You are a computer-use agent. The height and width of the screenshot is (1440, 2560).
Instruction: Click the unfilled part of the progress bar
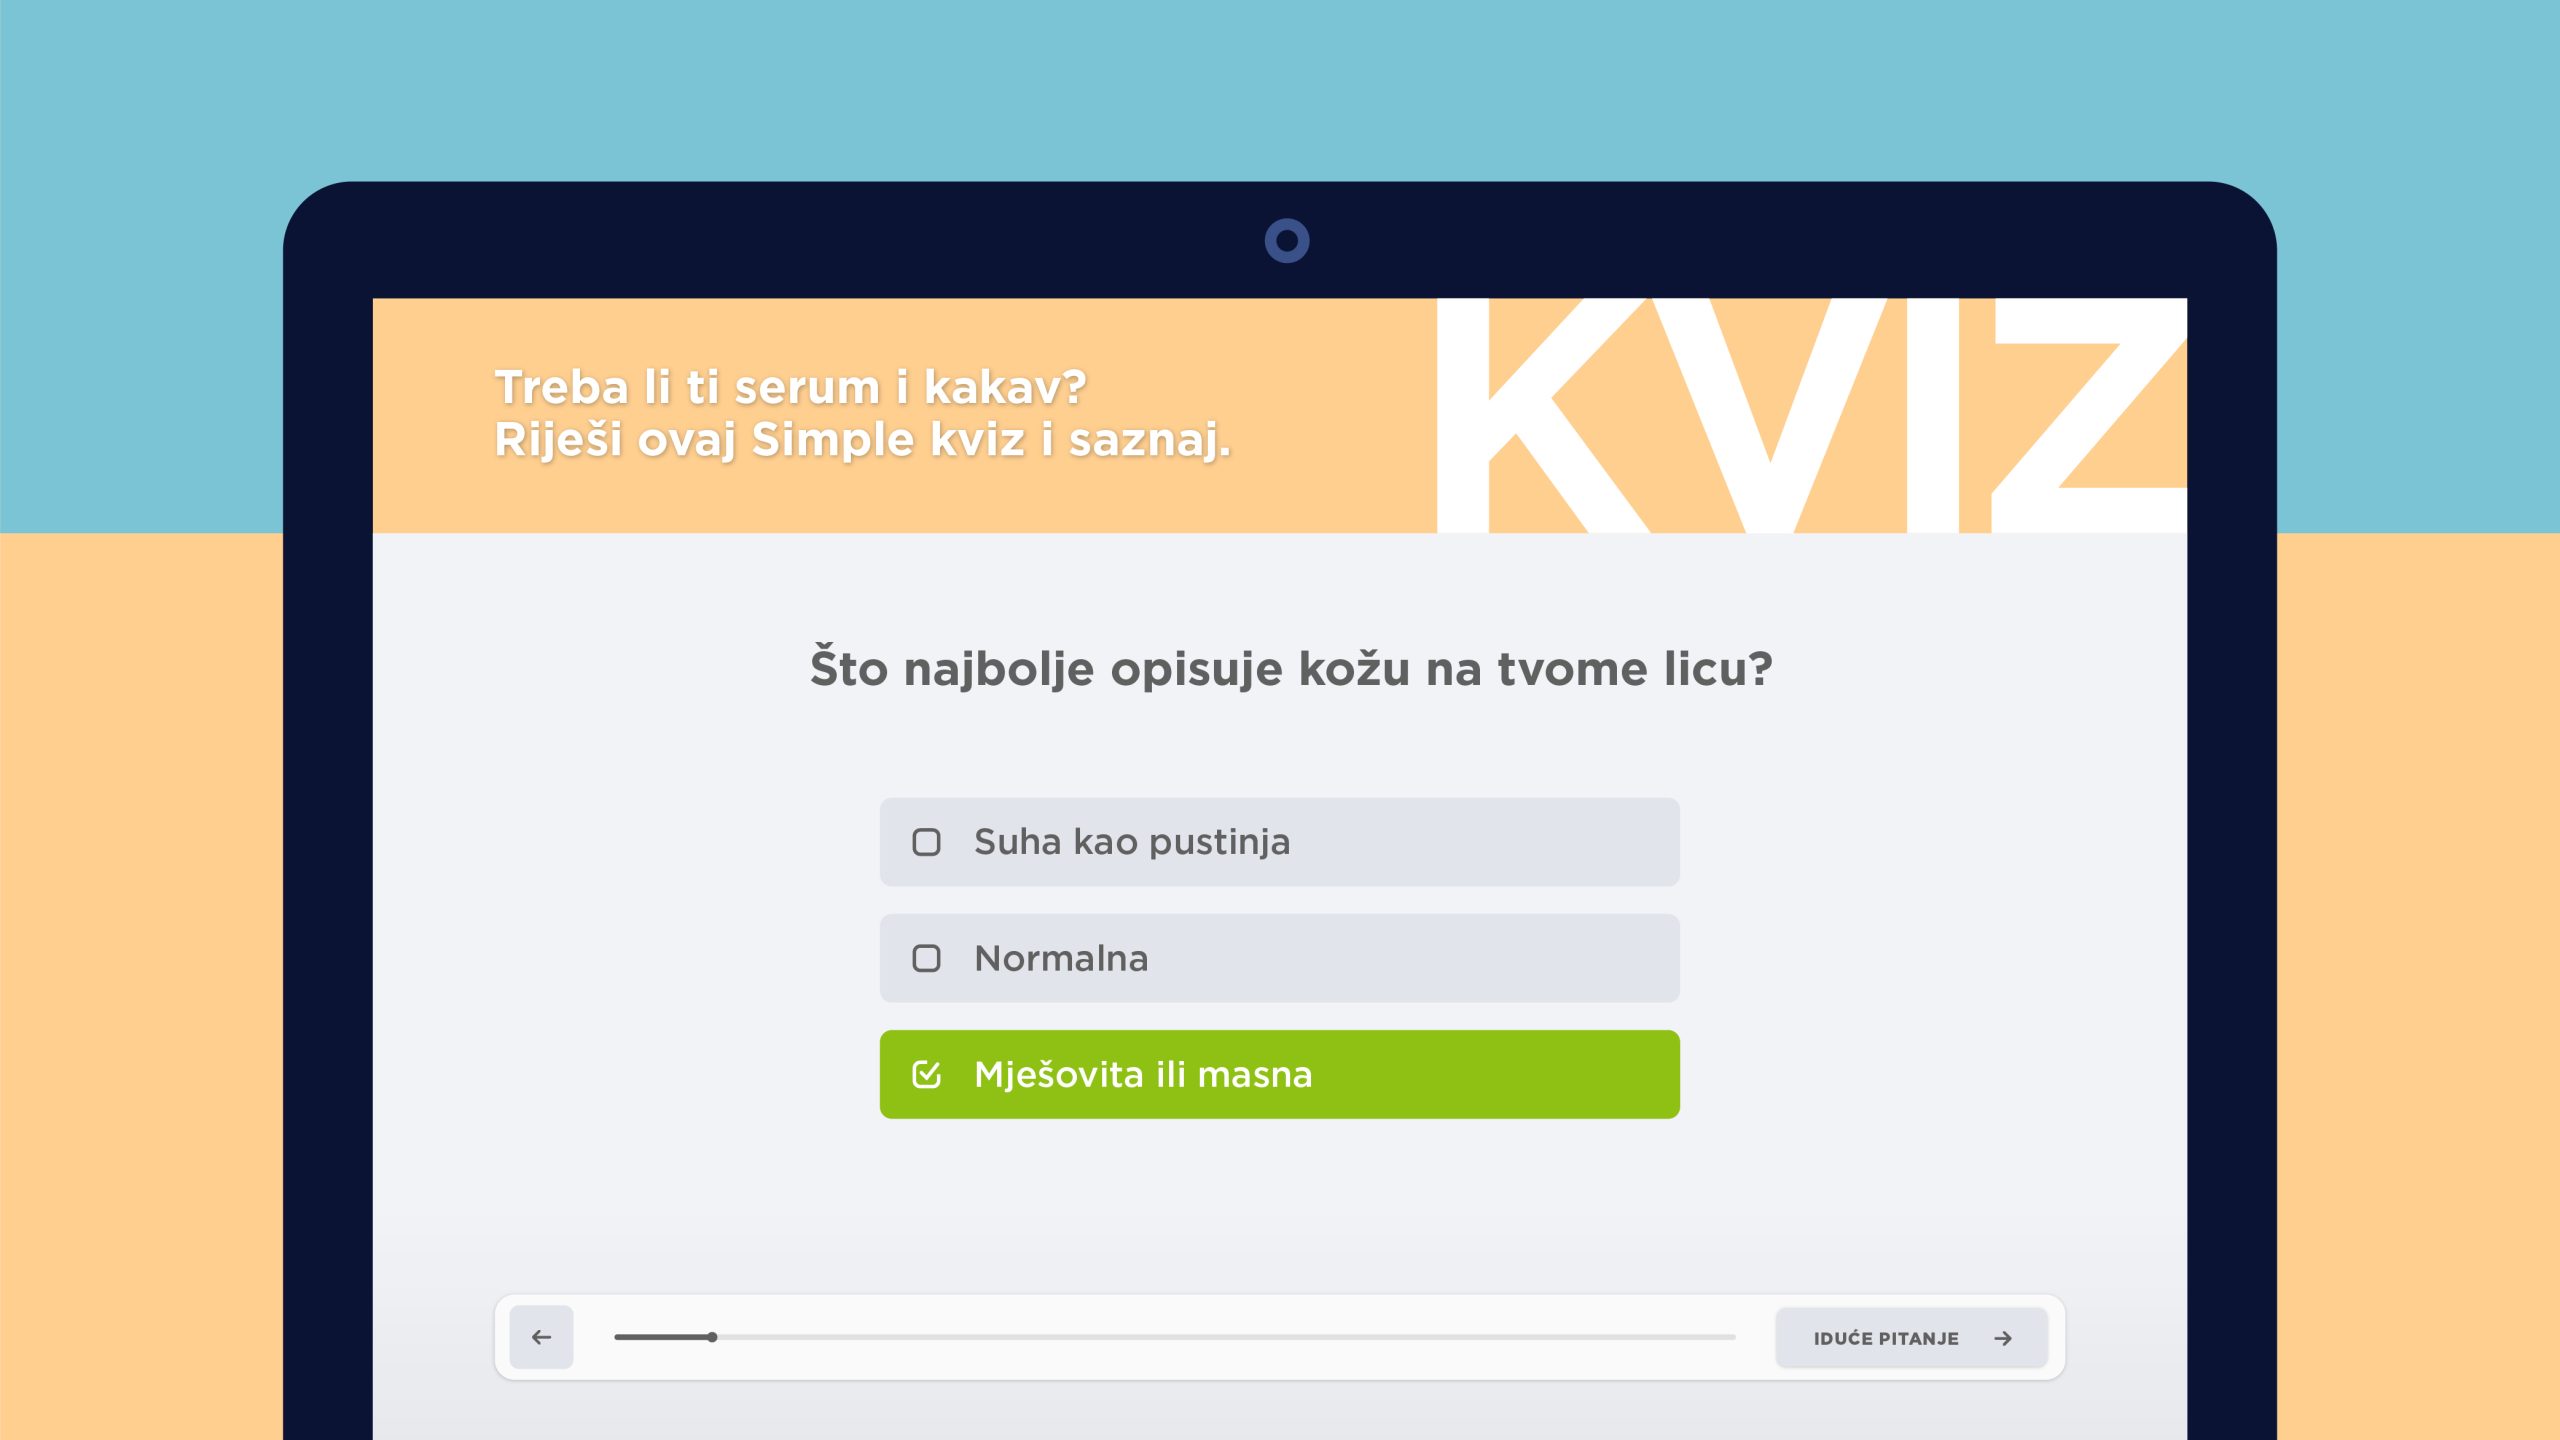click(x=1226, y=1337)
